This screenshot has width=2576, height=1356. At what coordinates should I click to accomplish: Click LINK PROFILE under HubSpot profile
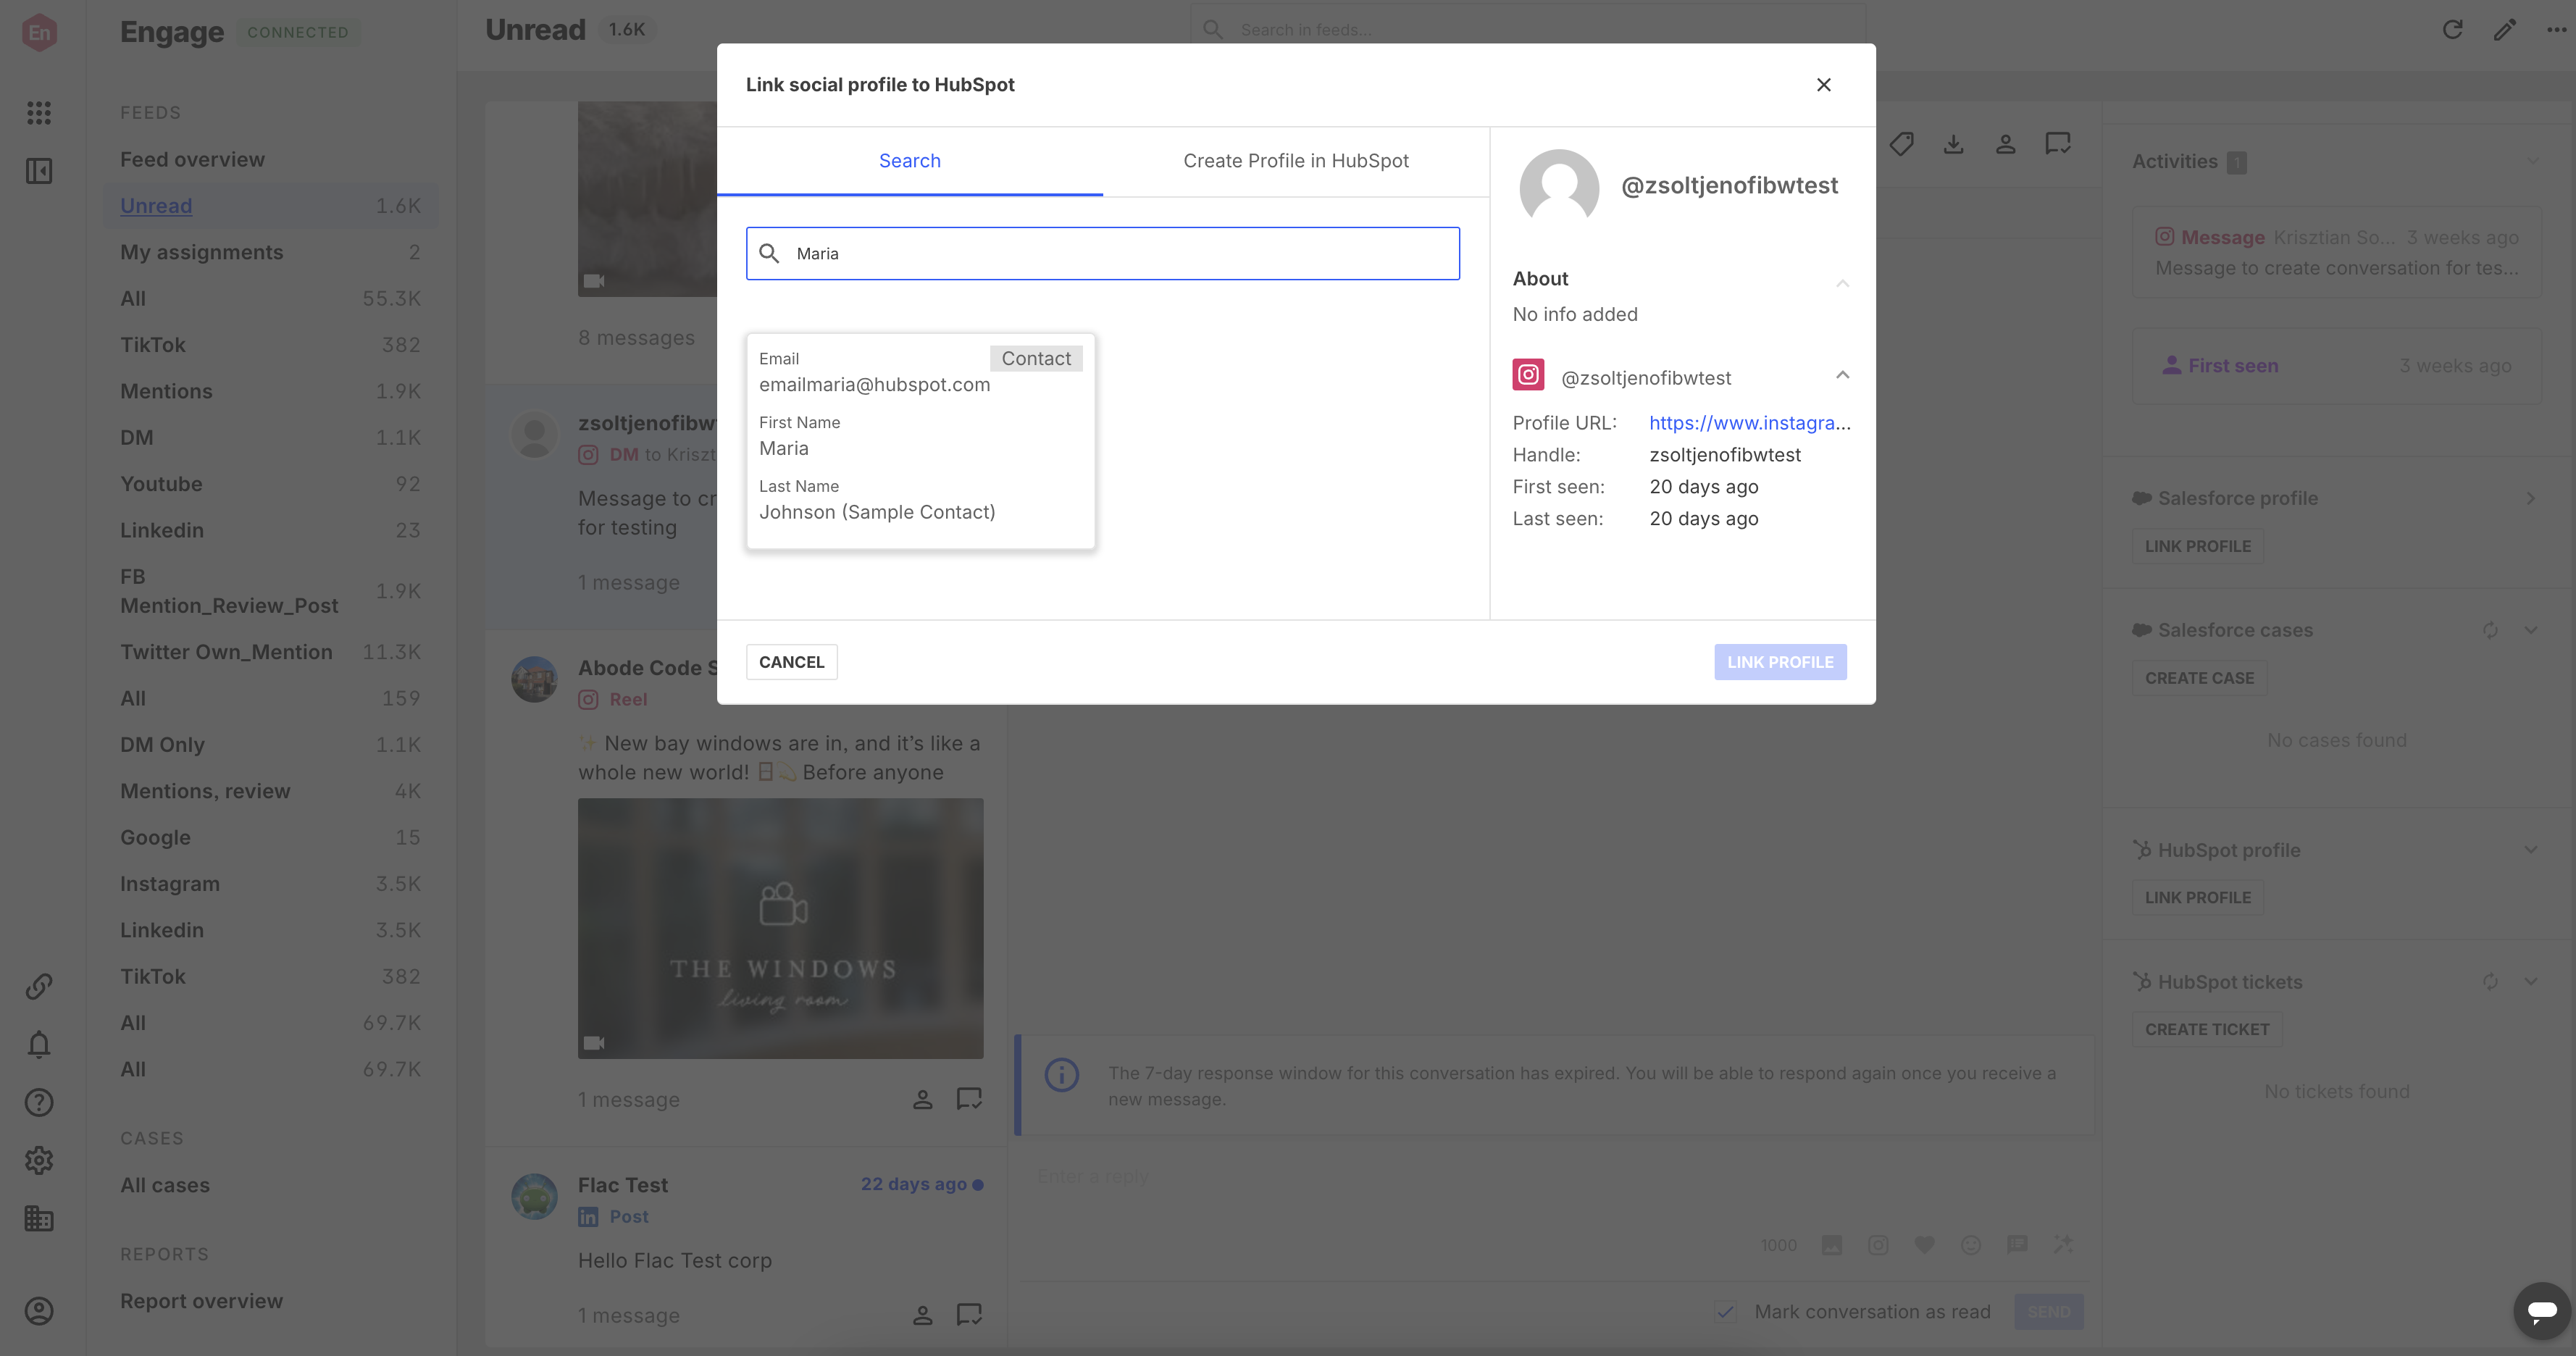point(2197,897)
